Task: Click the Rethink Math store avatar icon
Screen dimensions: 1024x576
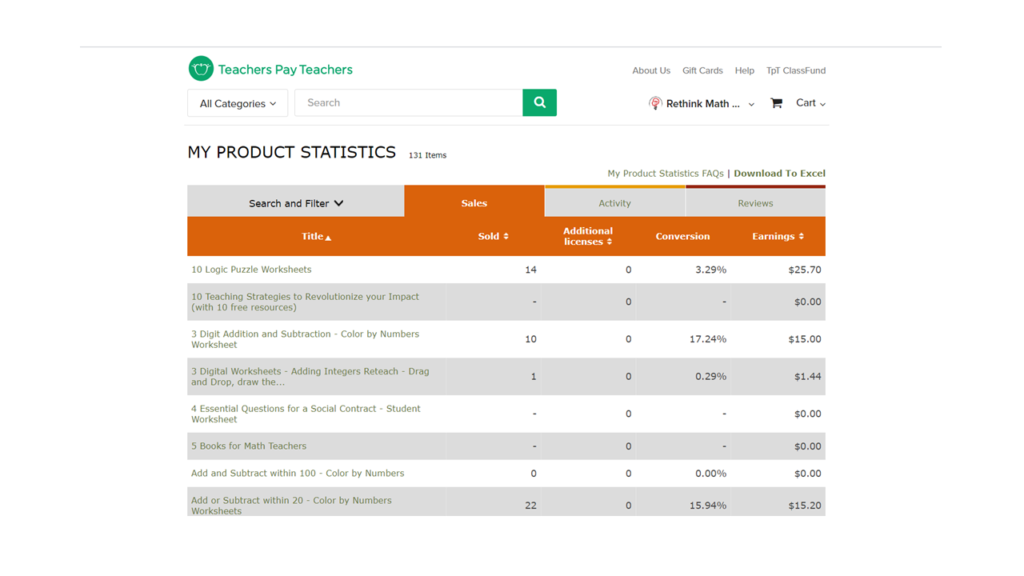Action: click(x=655, y=103)
